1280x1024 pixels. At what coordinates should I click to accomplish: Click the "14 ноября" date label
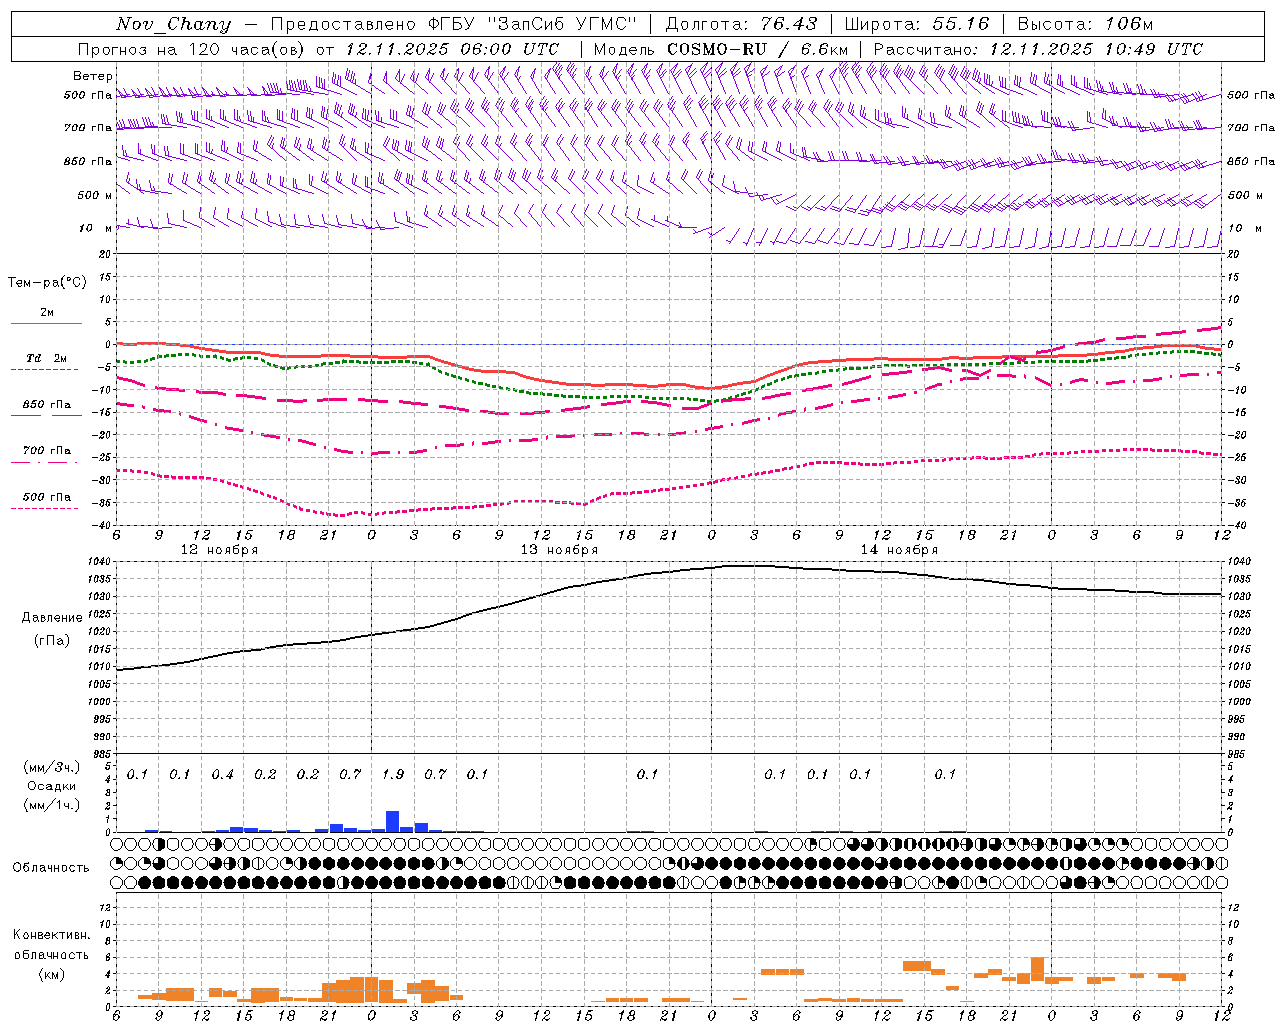tap(899, 550)
